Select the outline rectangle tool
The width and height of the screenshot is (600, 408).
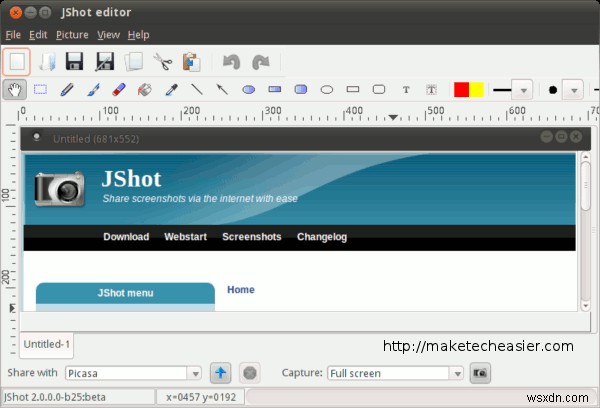pos(353,90)
